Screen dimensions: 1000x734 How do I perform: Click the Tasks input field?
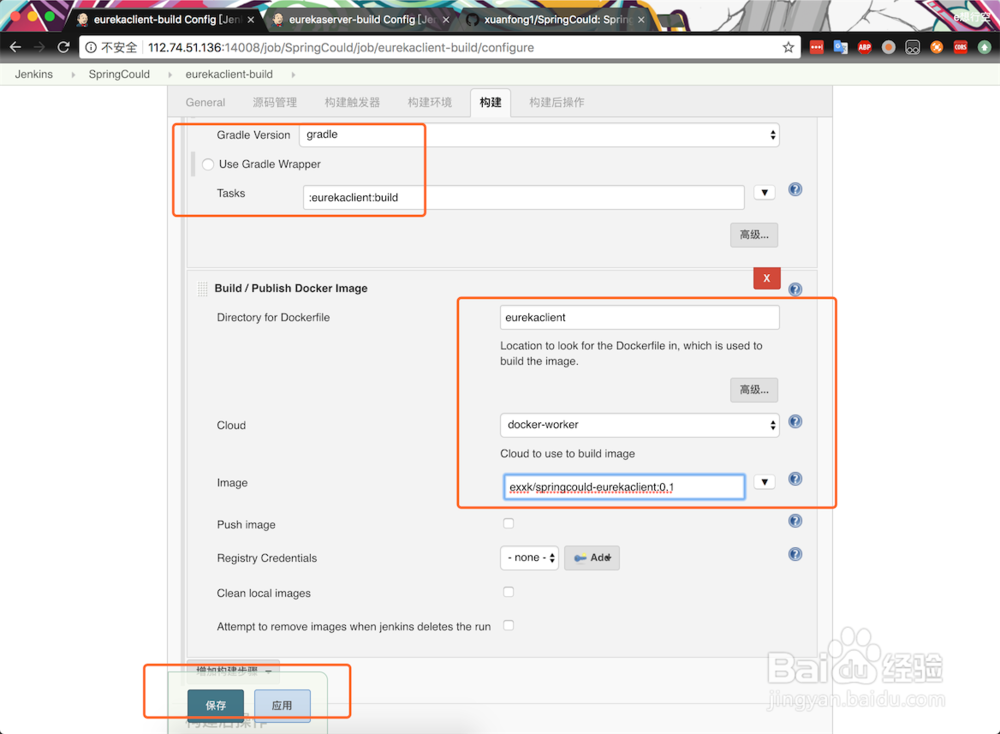point(524,197)
